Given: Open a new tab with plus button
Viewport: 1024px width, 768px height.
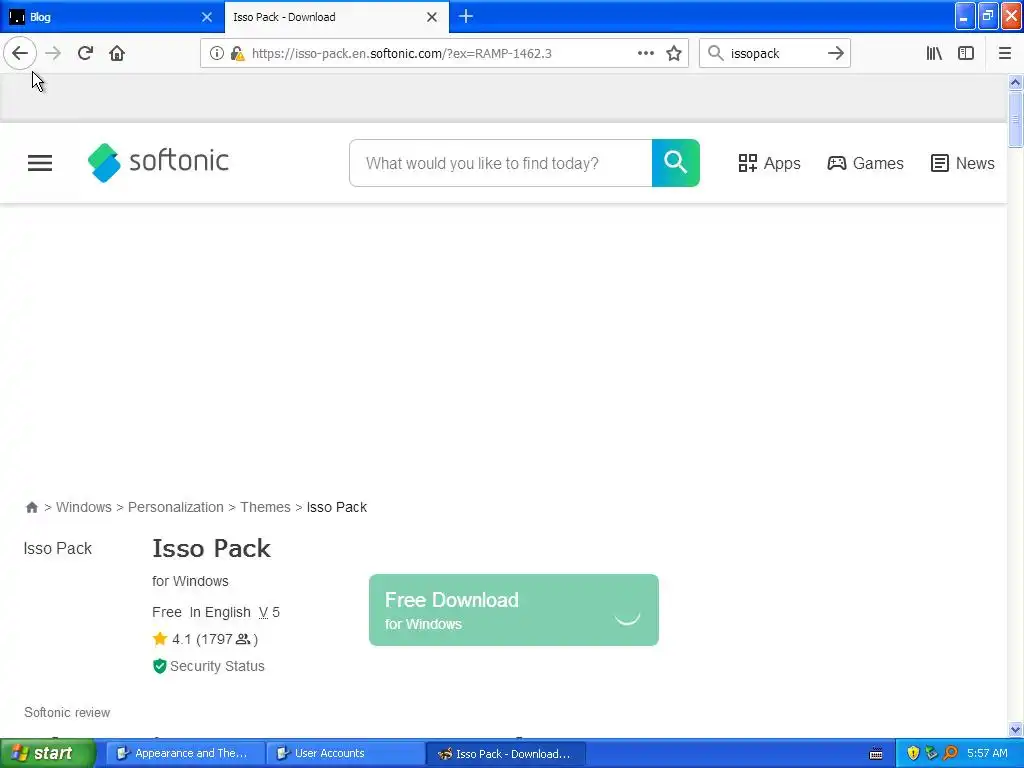Looking at the screenshot, I should [466, 16].
